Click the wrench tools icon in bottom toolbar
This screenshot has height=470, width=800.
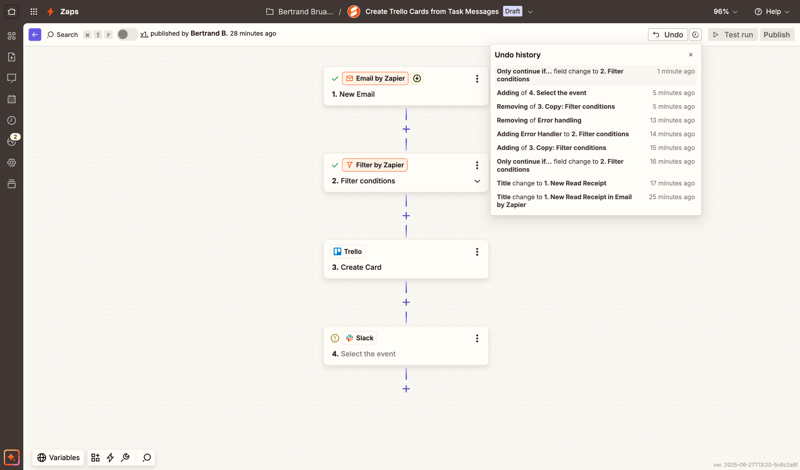pyautogui.click(x=125, y=457)
